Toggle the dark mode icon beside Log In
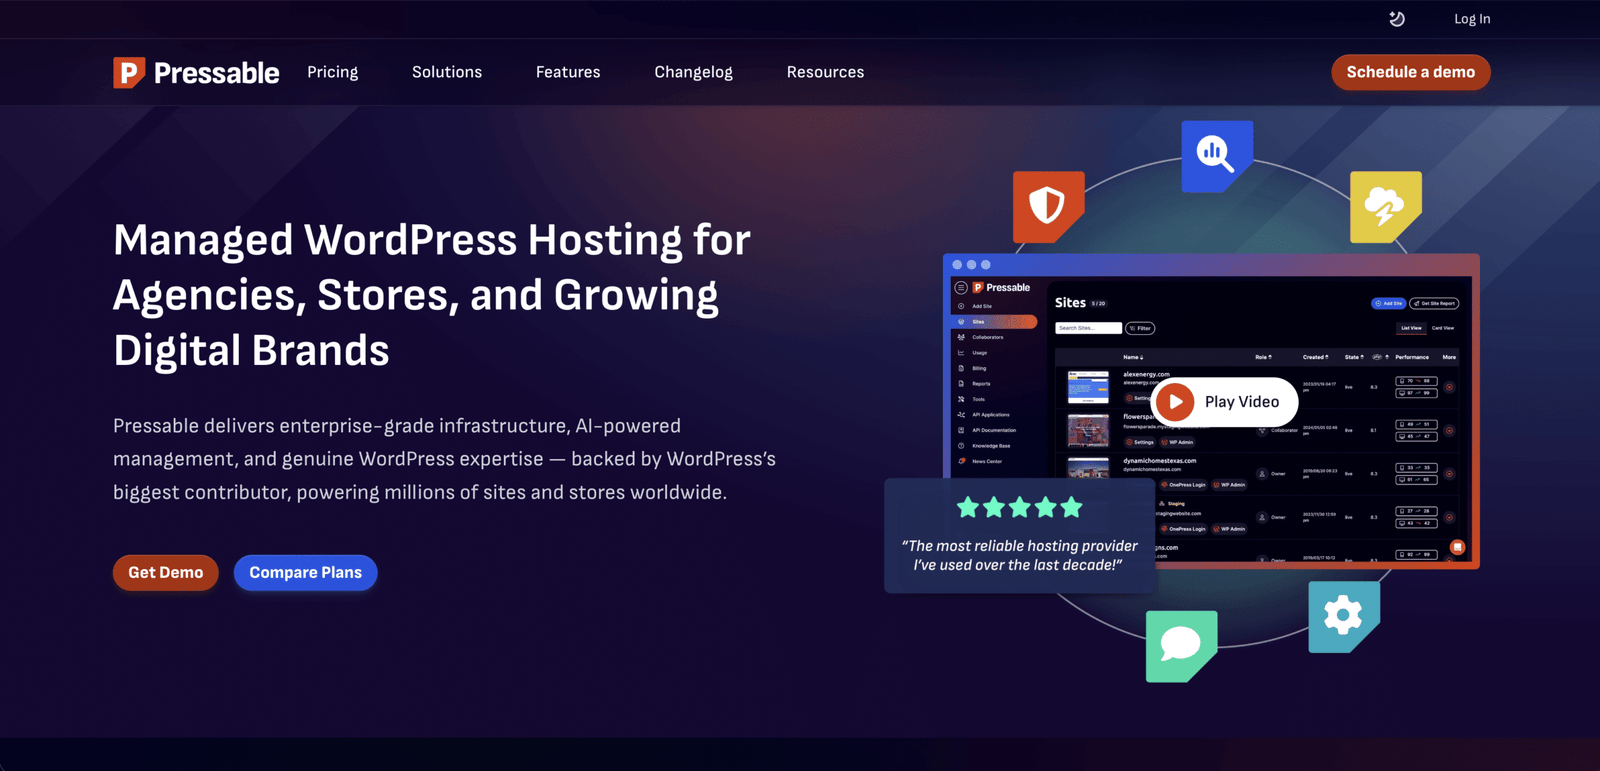 1397,19
